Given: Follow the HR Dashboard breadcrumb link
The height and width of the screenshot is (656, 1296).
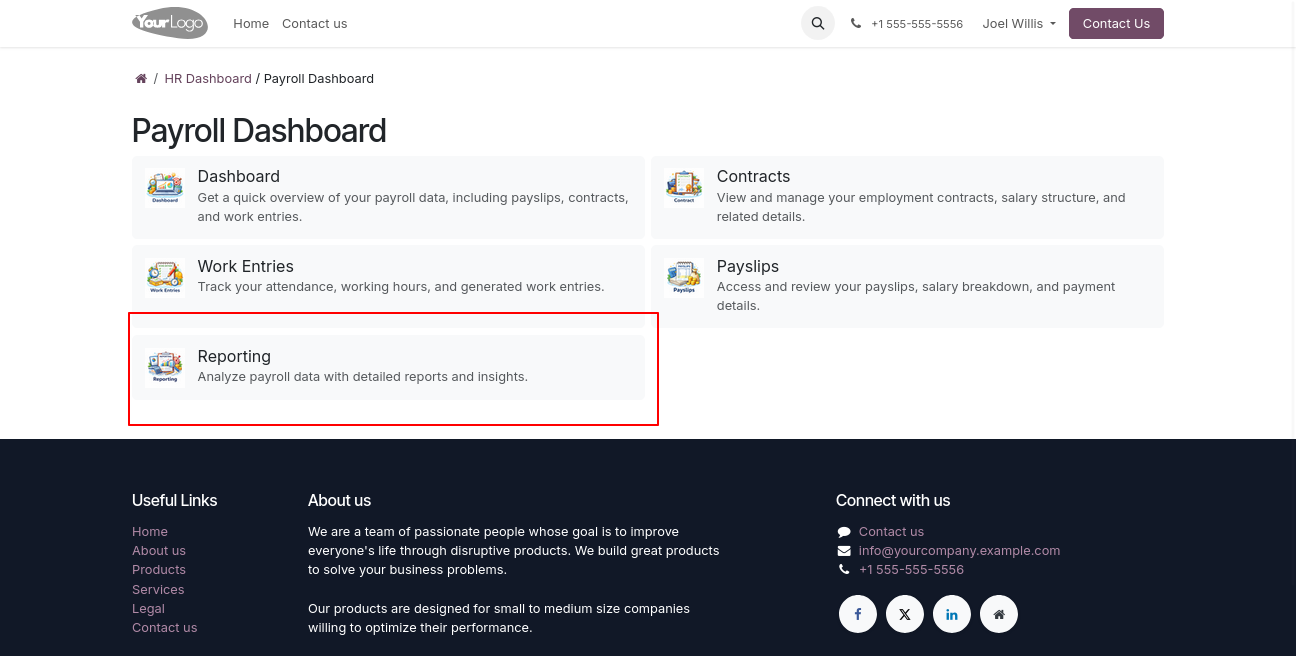Looking at the screenshot, I should 208,79.
